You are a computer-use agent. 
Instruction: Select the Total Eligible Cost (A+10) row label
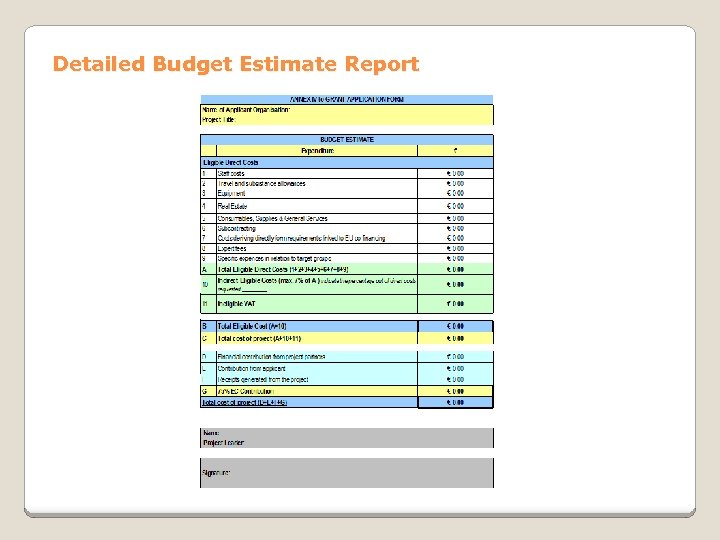252,326
